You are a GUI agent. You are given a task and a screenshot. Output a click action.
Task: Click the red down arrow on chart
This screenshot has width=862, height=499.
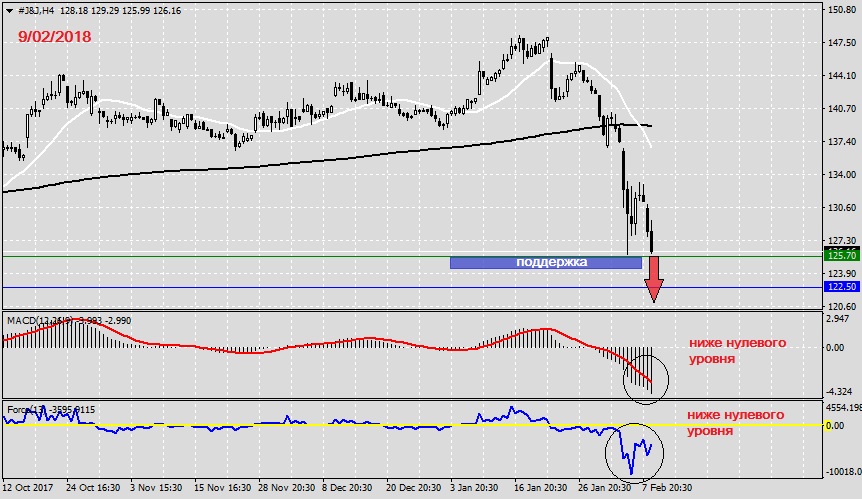point(653,278)
